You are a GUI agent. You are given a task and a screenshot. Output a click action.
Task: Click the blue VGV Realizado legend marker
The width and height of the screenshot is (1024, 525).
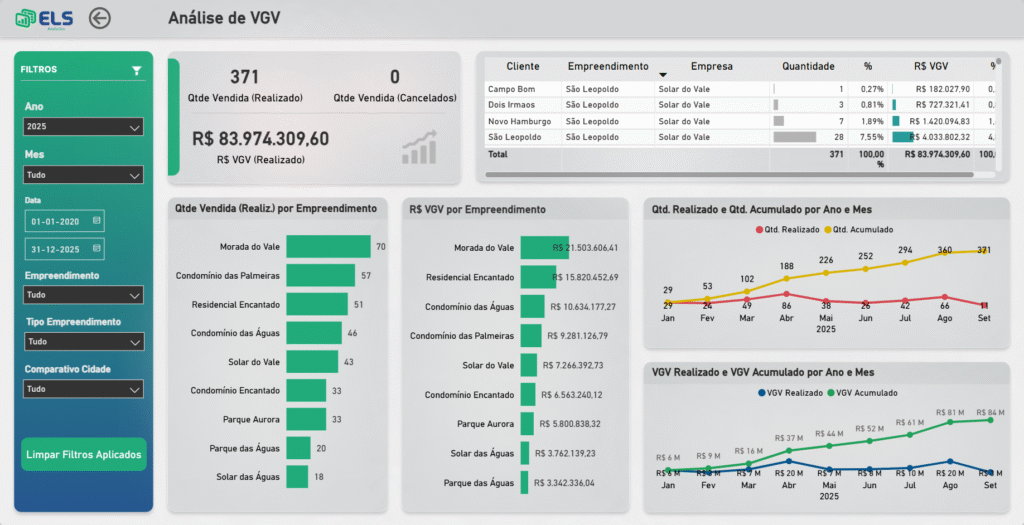(763, 393)
